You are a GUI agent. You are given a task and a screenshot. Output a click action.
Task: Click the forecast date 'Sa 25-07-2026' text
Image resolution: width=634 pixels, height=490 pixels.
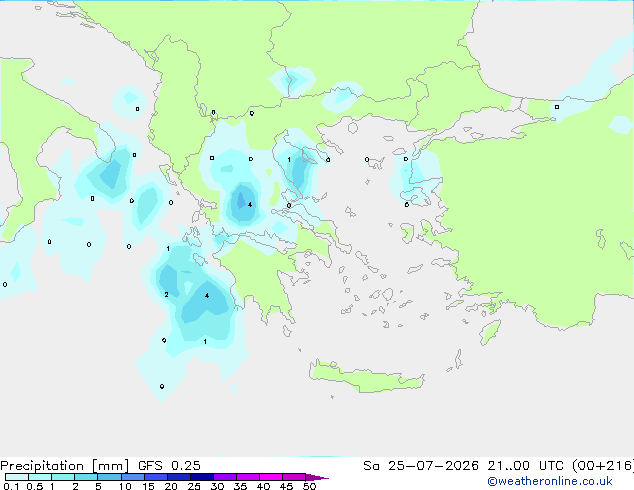(x=421, y=466)
